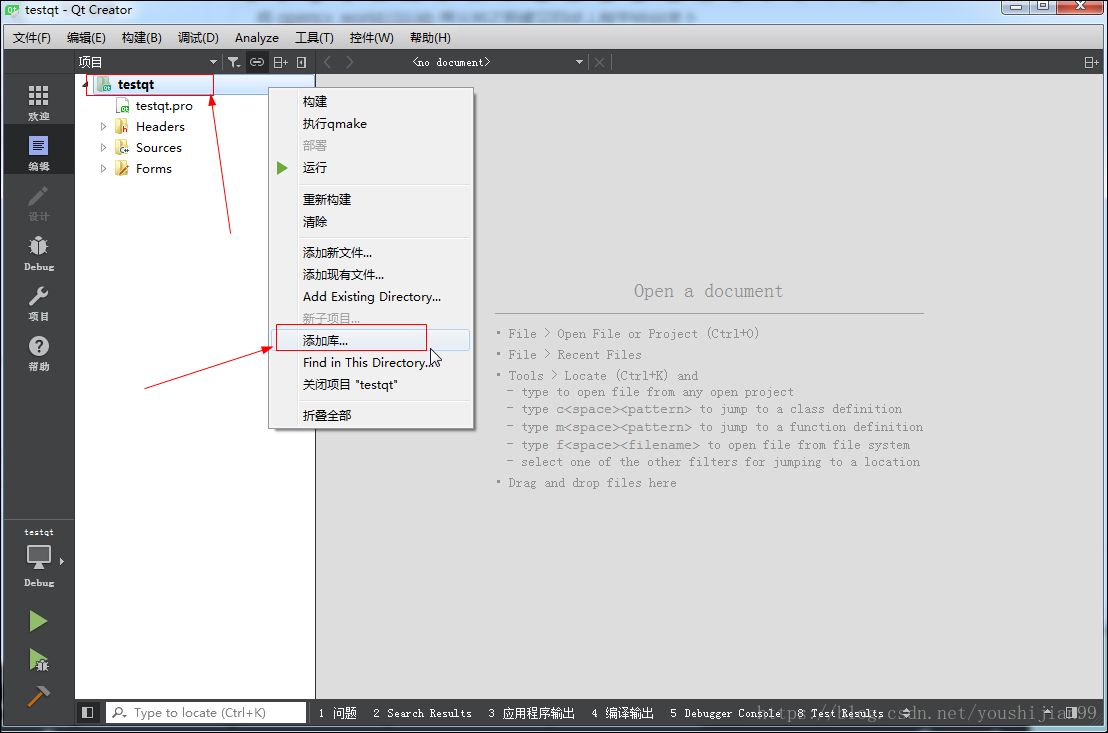This screenshot has width=1108, height=733.
Task: Expand the Headers folder
Action: [x=104, y=127]
